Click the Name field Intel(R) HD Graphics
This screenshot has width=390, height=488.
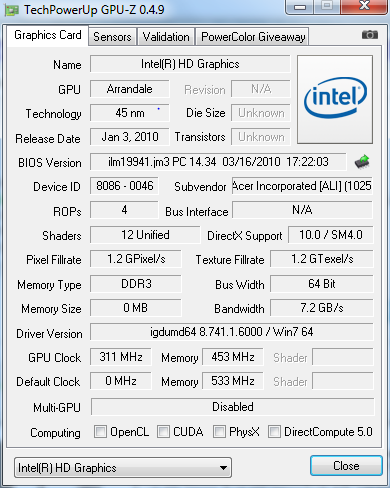pyautogui.click(x=190, y=64)
